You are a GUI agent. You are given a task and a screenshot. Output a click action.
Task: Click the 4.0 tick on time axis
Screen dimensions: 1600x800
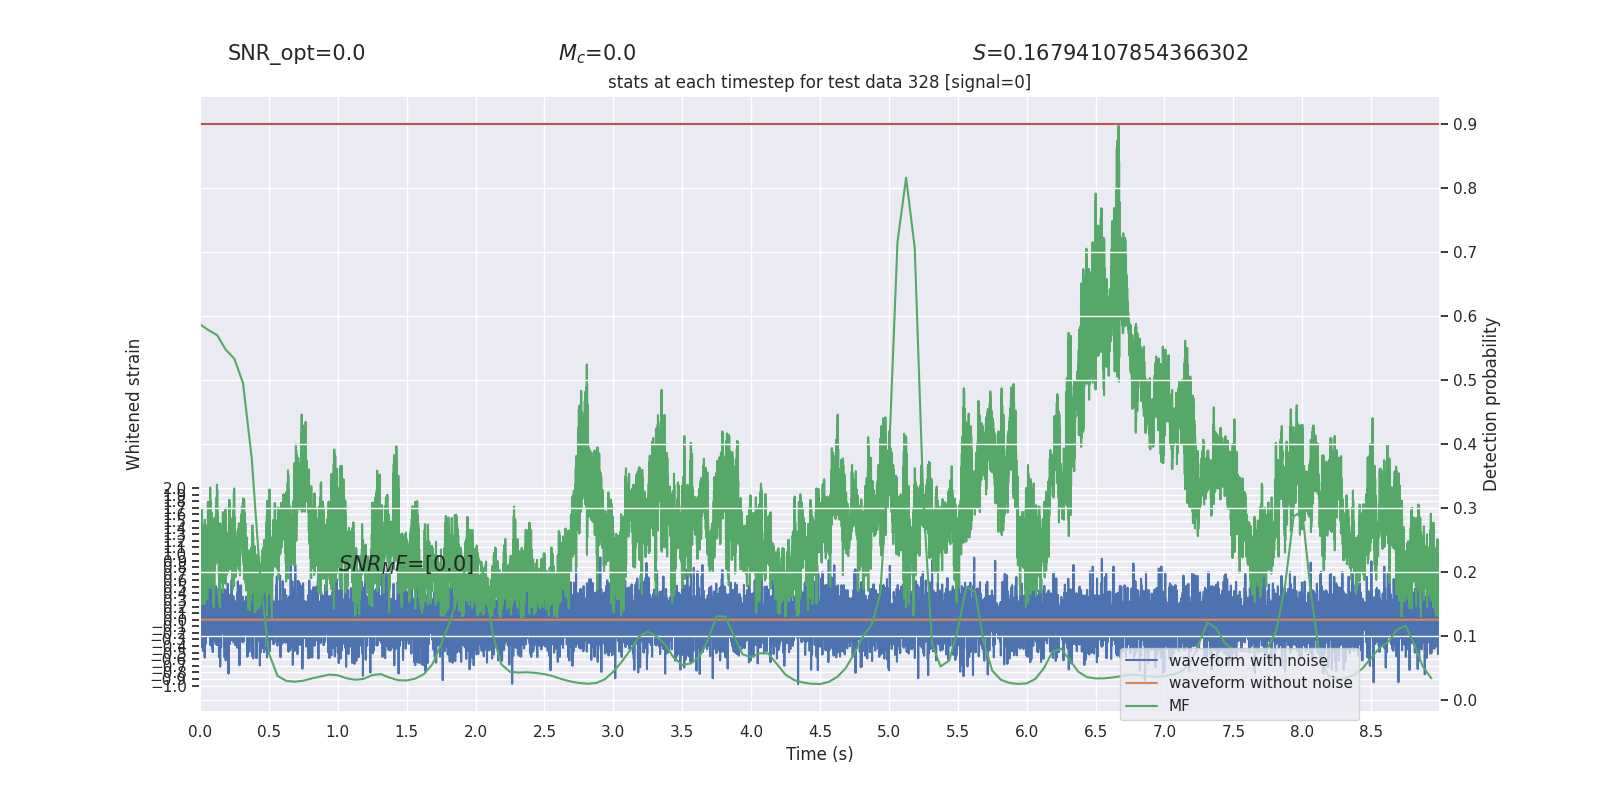[x=751, y=731]
